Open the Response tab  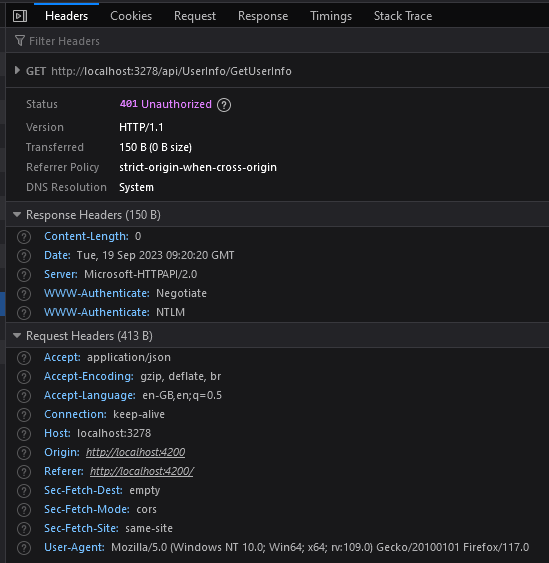(x=263, y=16)
